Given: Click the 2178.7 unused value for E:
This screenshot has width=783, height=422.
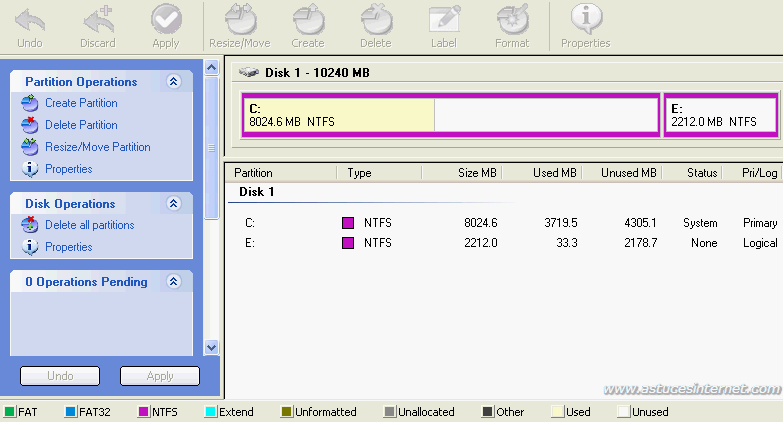Looking at the screenshot, I should 640,243.
